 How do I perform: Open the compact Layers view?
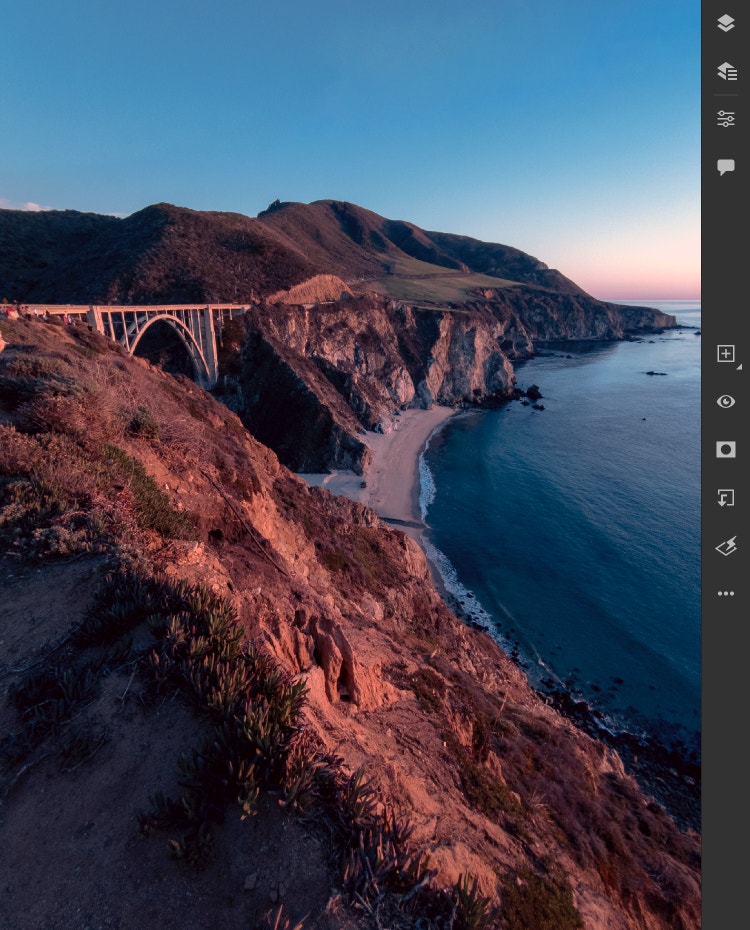click(726, 23)
